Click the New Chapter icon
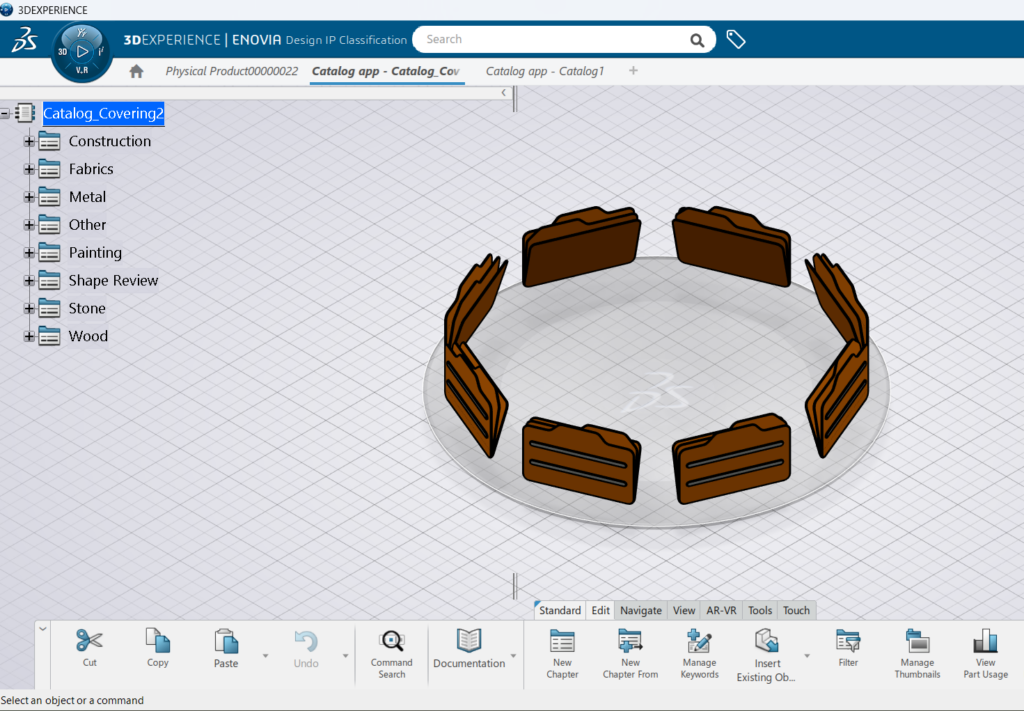This screenshot has width=1024, height=711. tap(562, 641)
